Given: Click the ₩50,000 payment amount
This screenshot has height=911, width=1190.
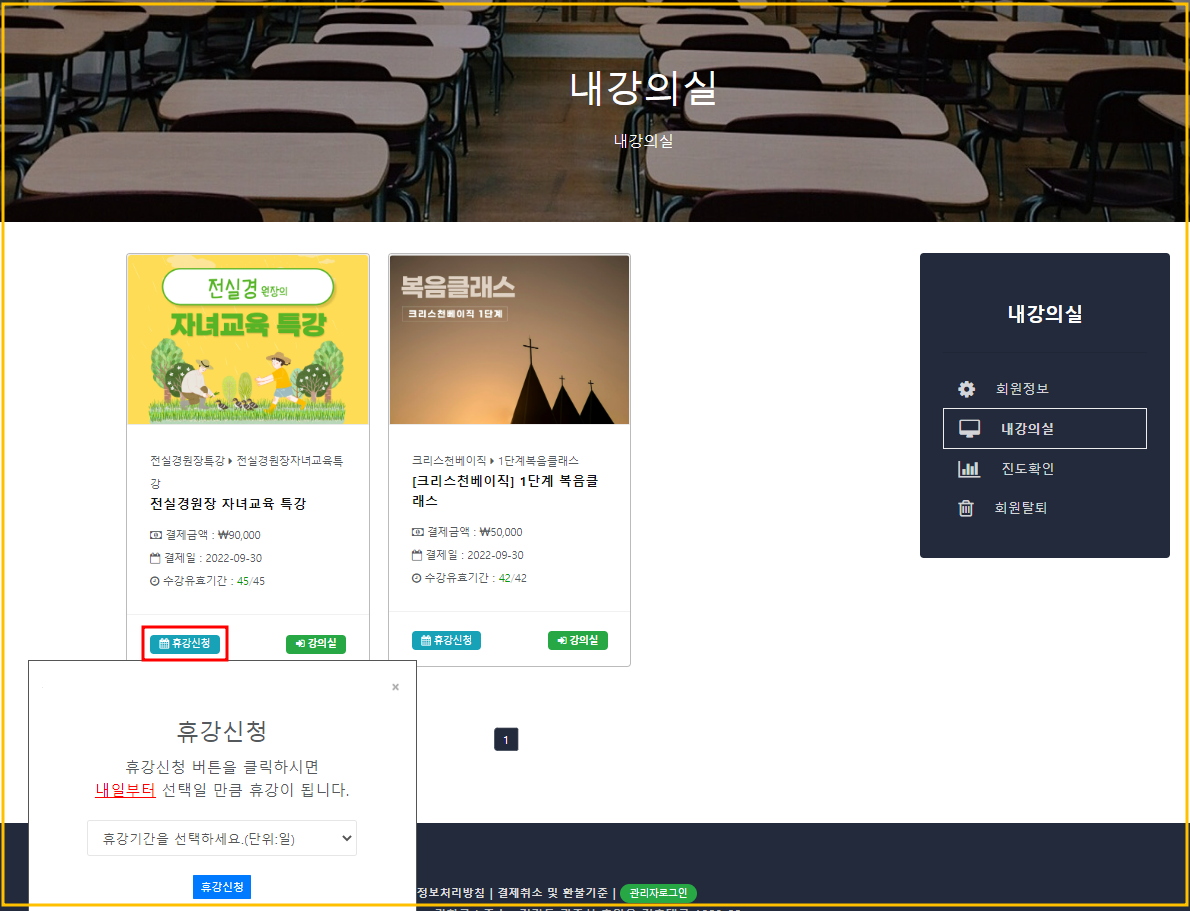Looking at the screenshot, I should tap(501, 532).
